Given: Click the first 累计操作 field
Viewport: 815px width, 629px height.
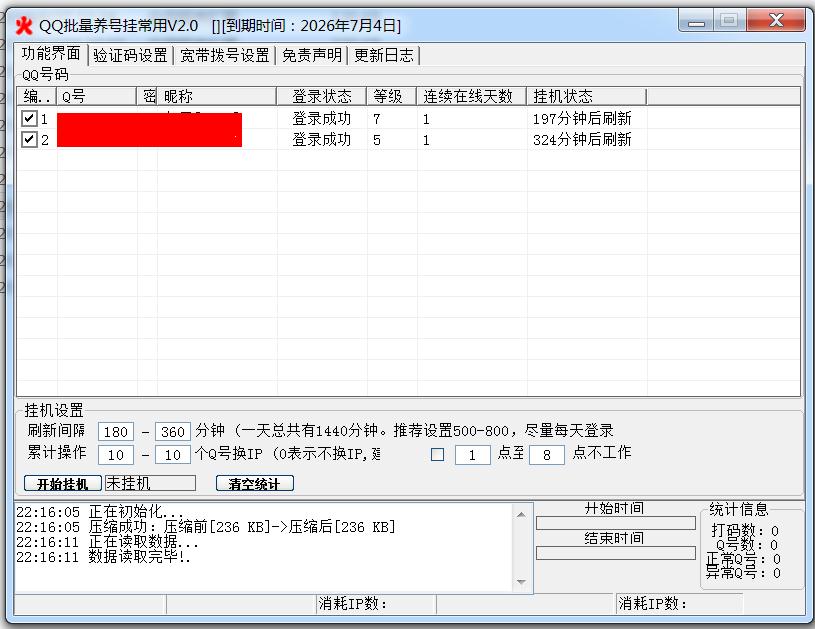Looking at the screenshot, I should 115,455.
